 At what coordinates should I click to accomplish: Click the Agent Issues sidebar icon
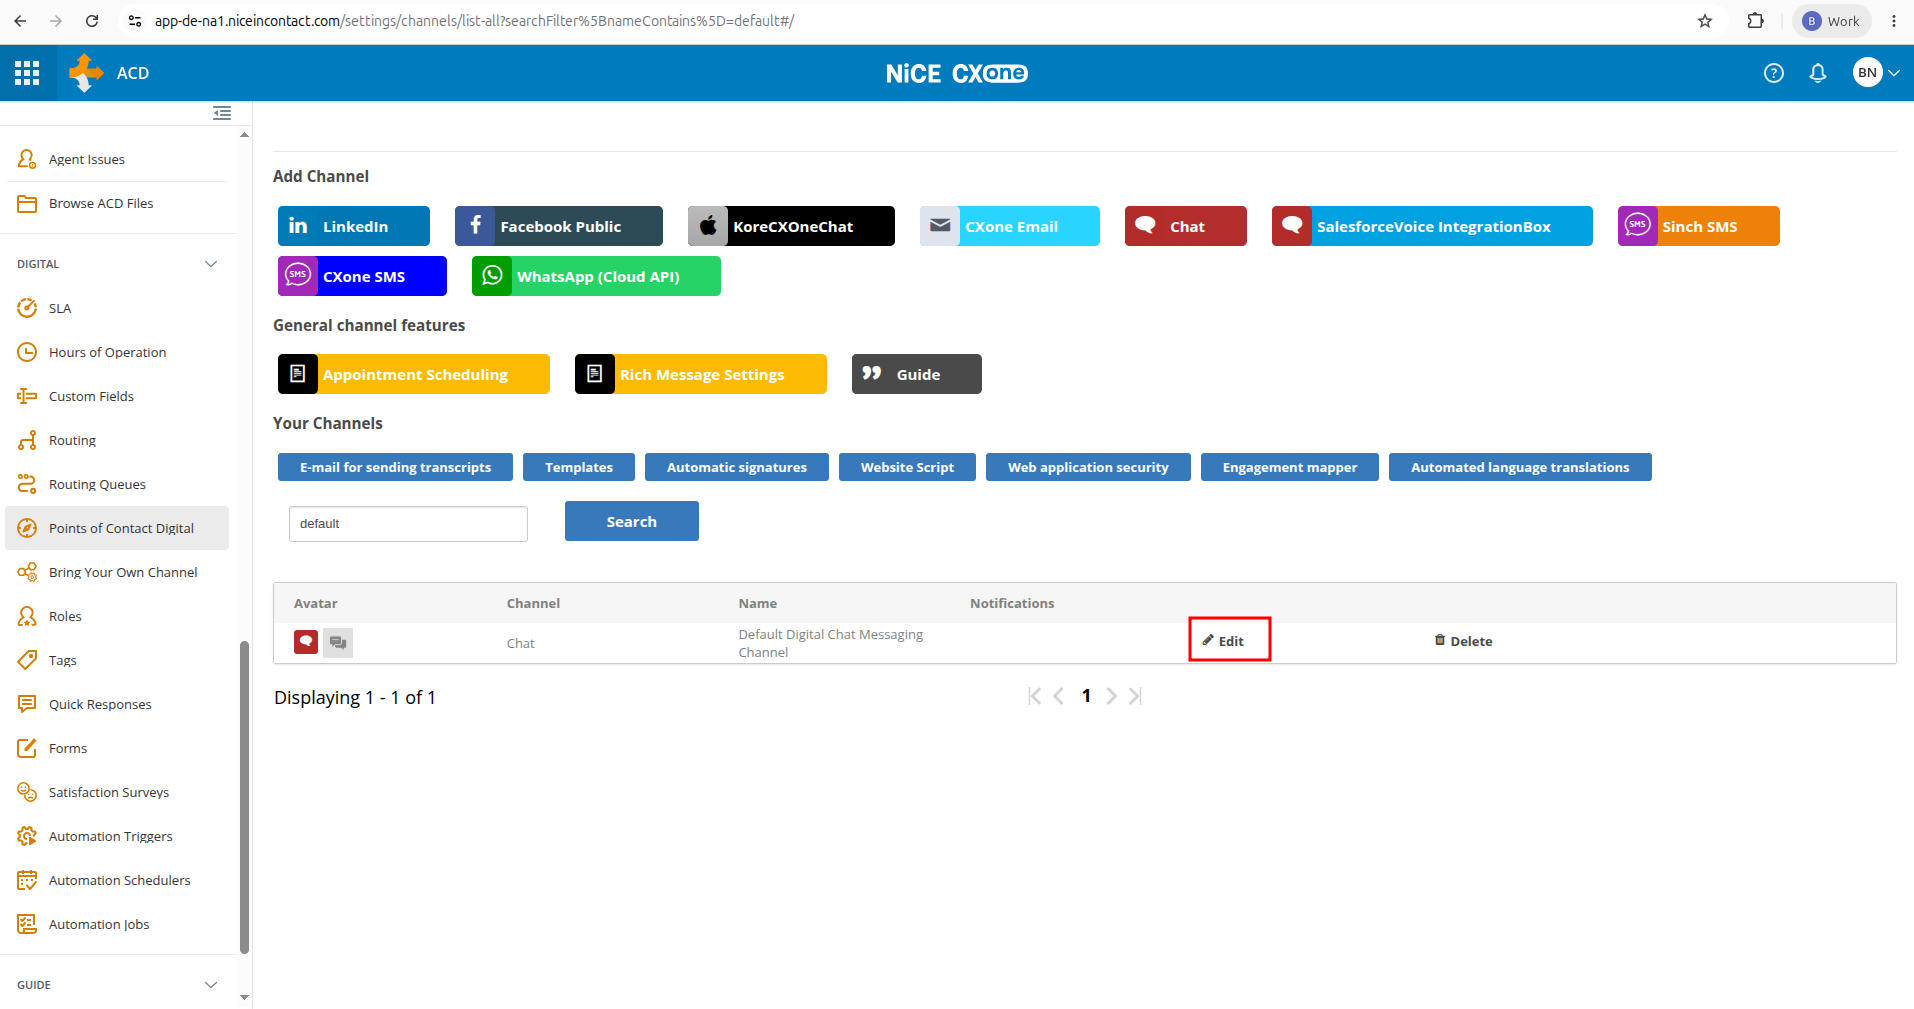pyautogui.click(x=27, y=159)
